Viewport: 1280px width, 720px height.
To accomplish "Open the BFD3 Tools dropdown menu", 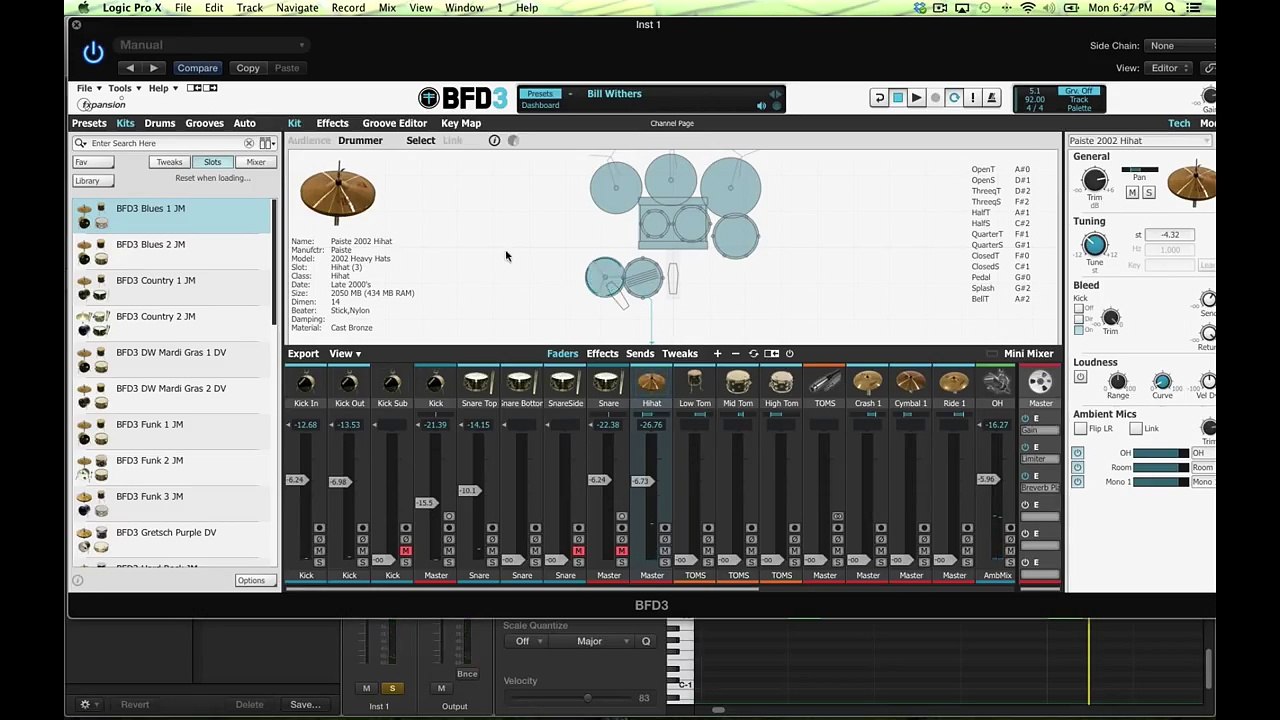I will 123,88.
